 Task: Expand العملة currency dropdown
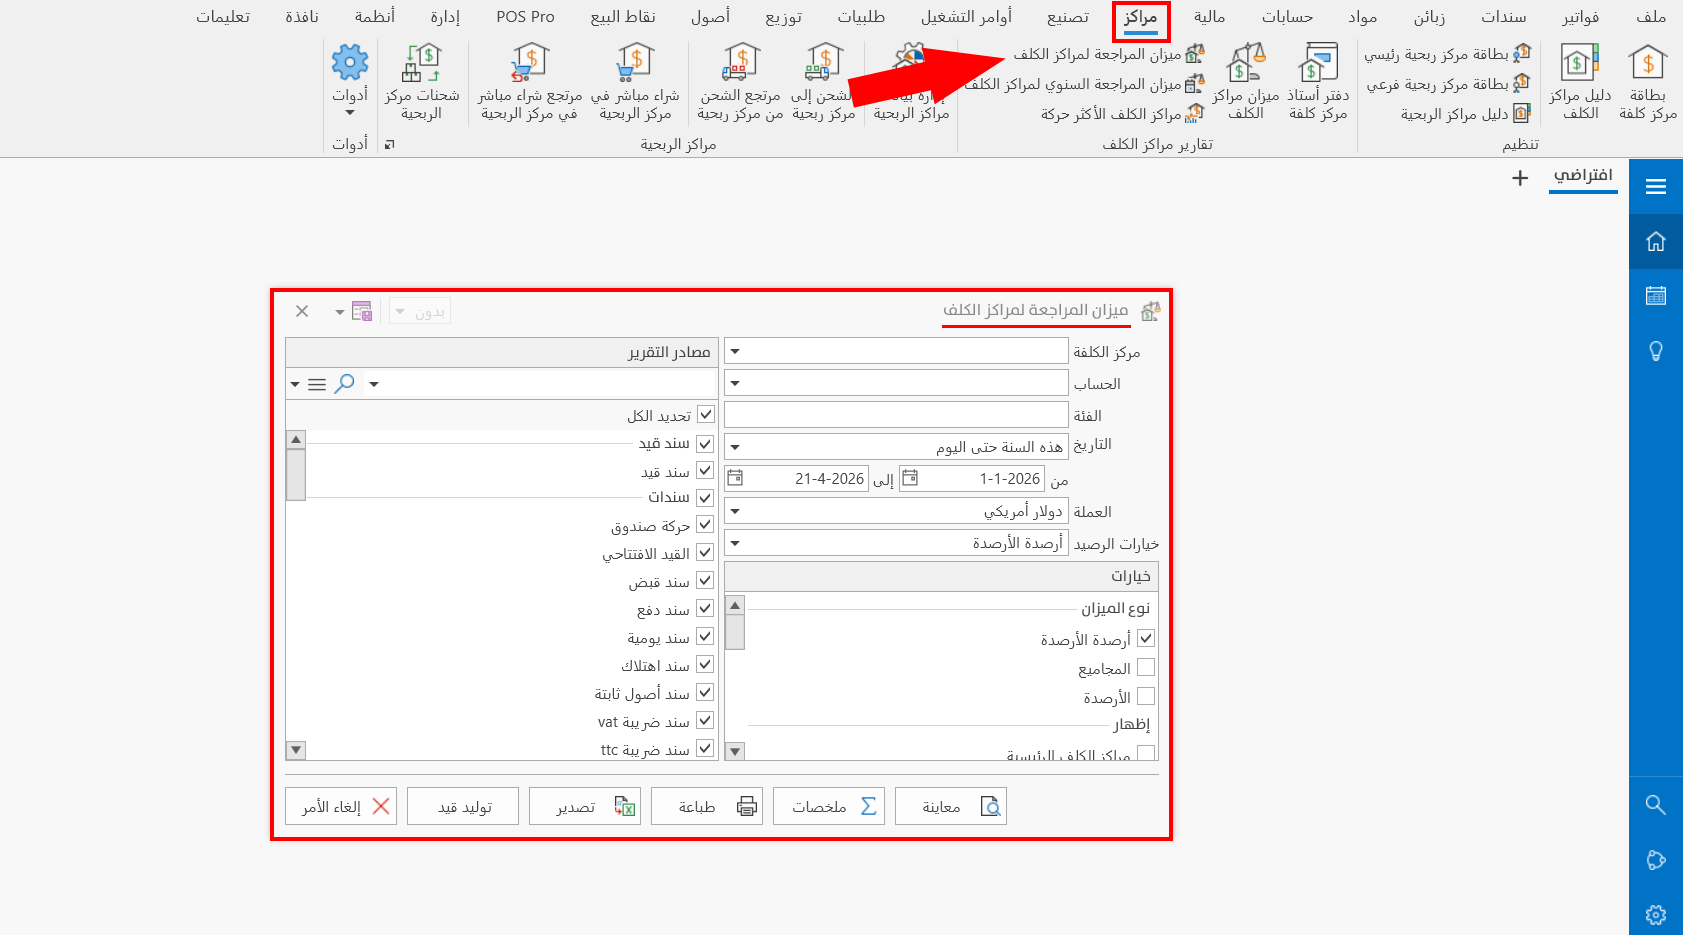(x=735, y=511)
